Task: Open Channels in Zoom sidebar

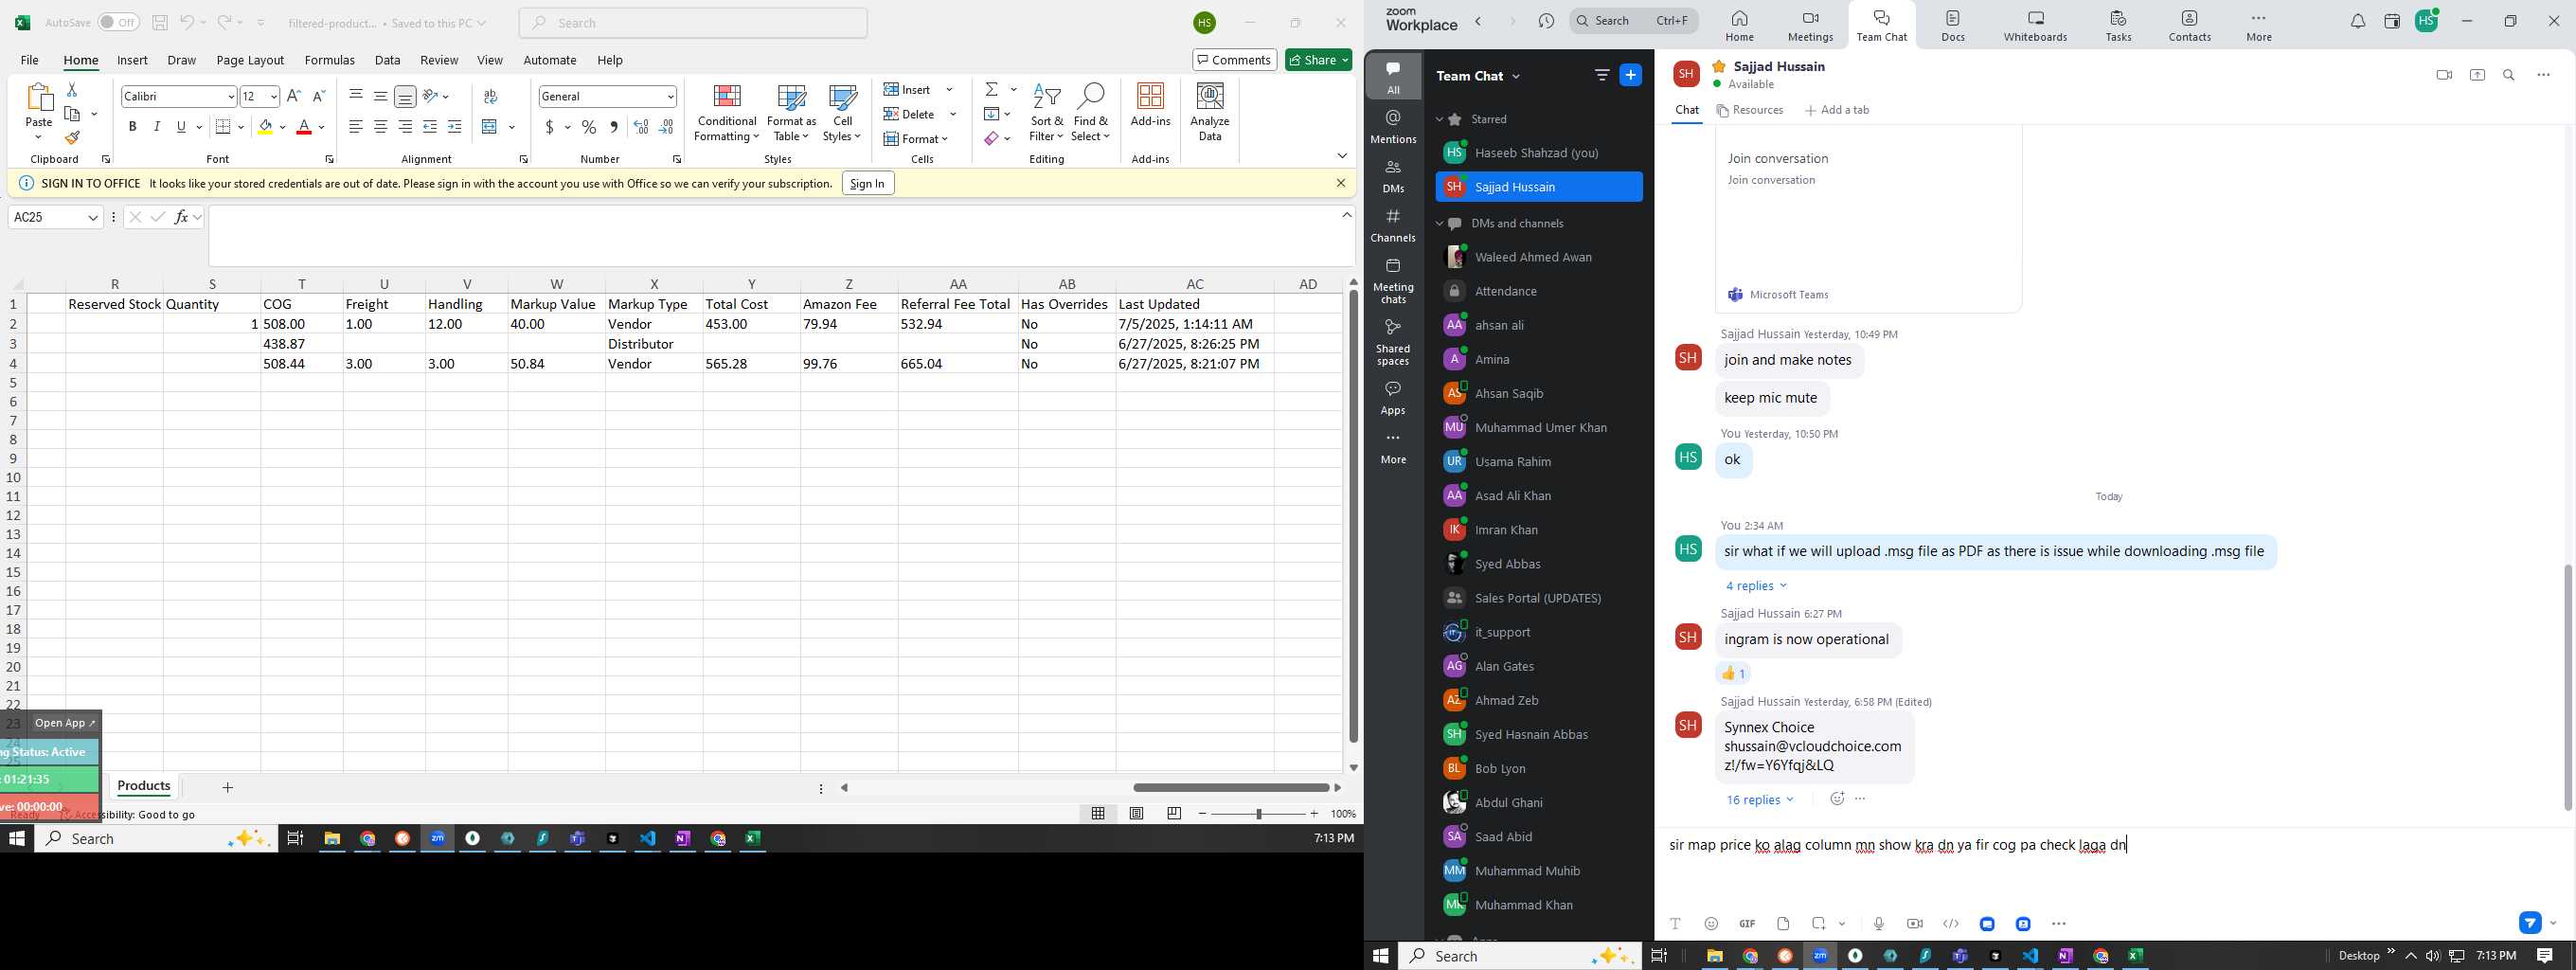Action: point(1393,225)
